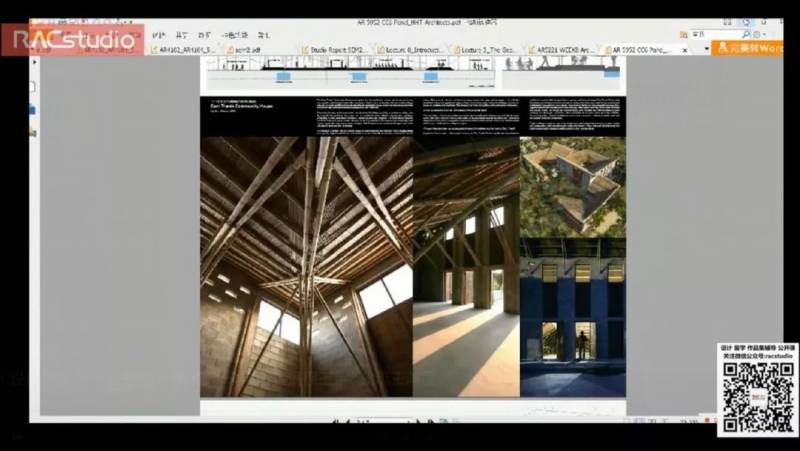Click the aerial view photo of building
800x451 pixels.
(572, 186)
